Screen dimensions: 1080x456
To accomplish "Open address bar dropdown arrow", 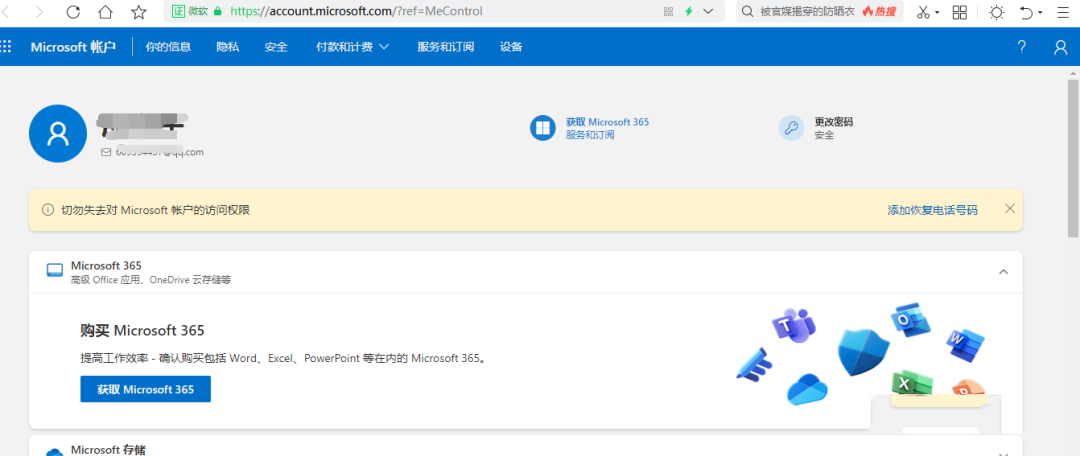I will click(x=708, y=12).
